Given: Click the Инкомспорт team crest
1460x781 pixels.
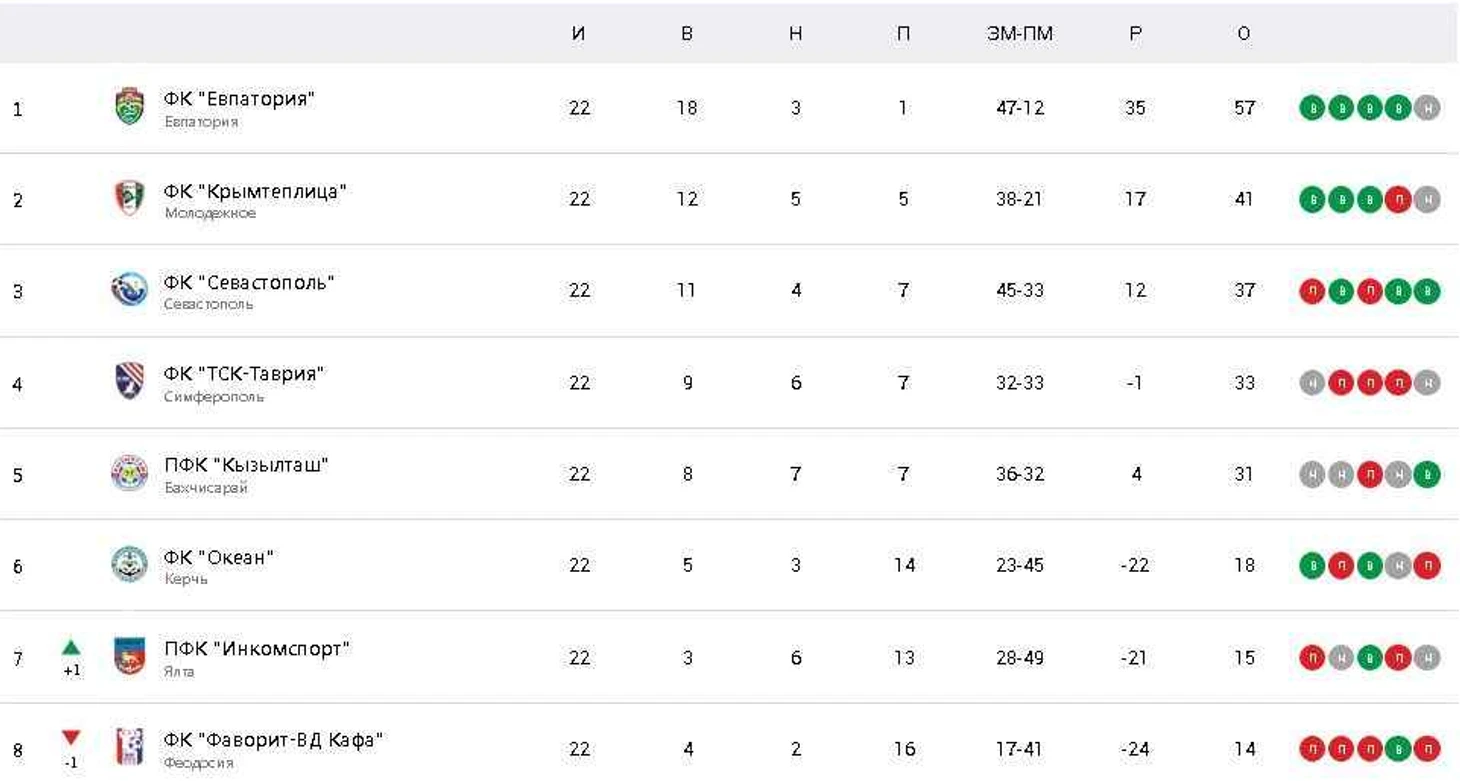Looking at the screenshot, I should click(x=129, y=656).
